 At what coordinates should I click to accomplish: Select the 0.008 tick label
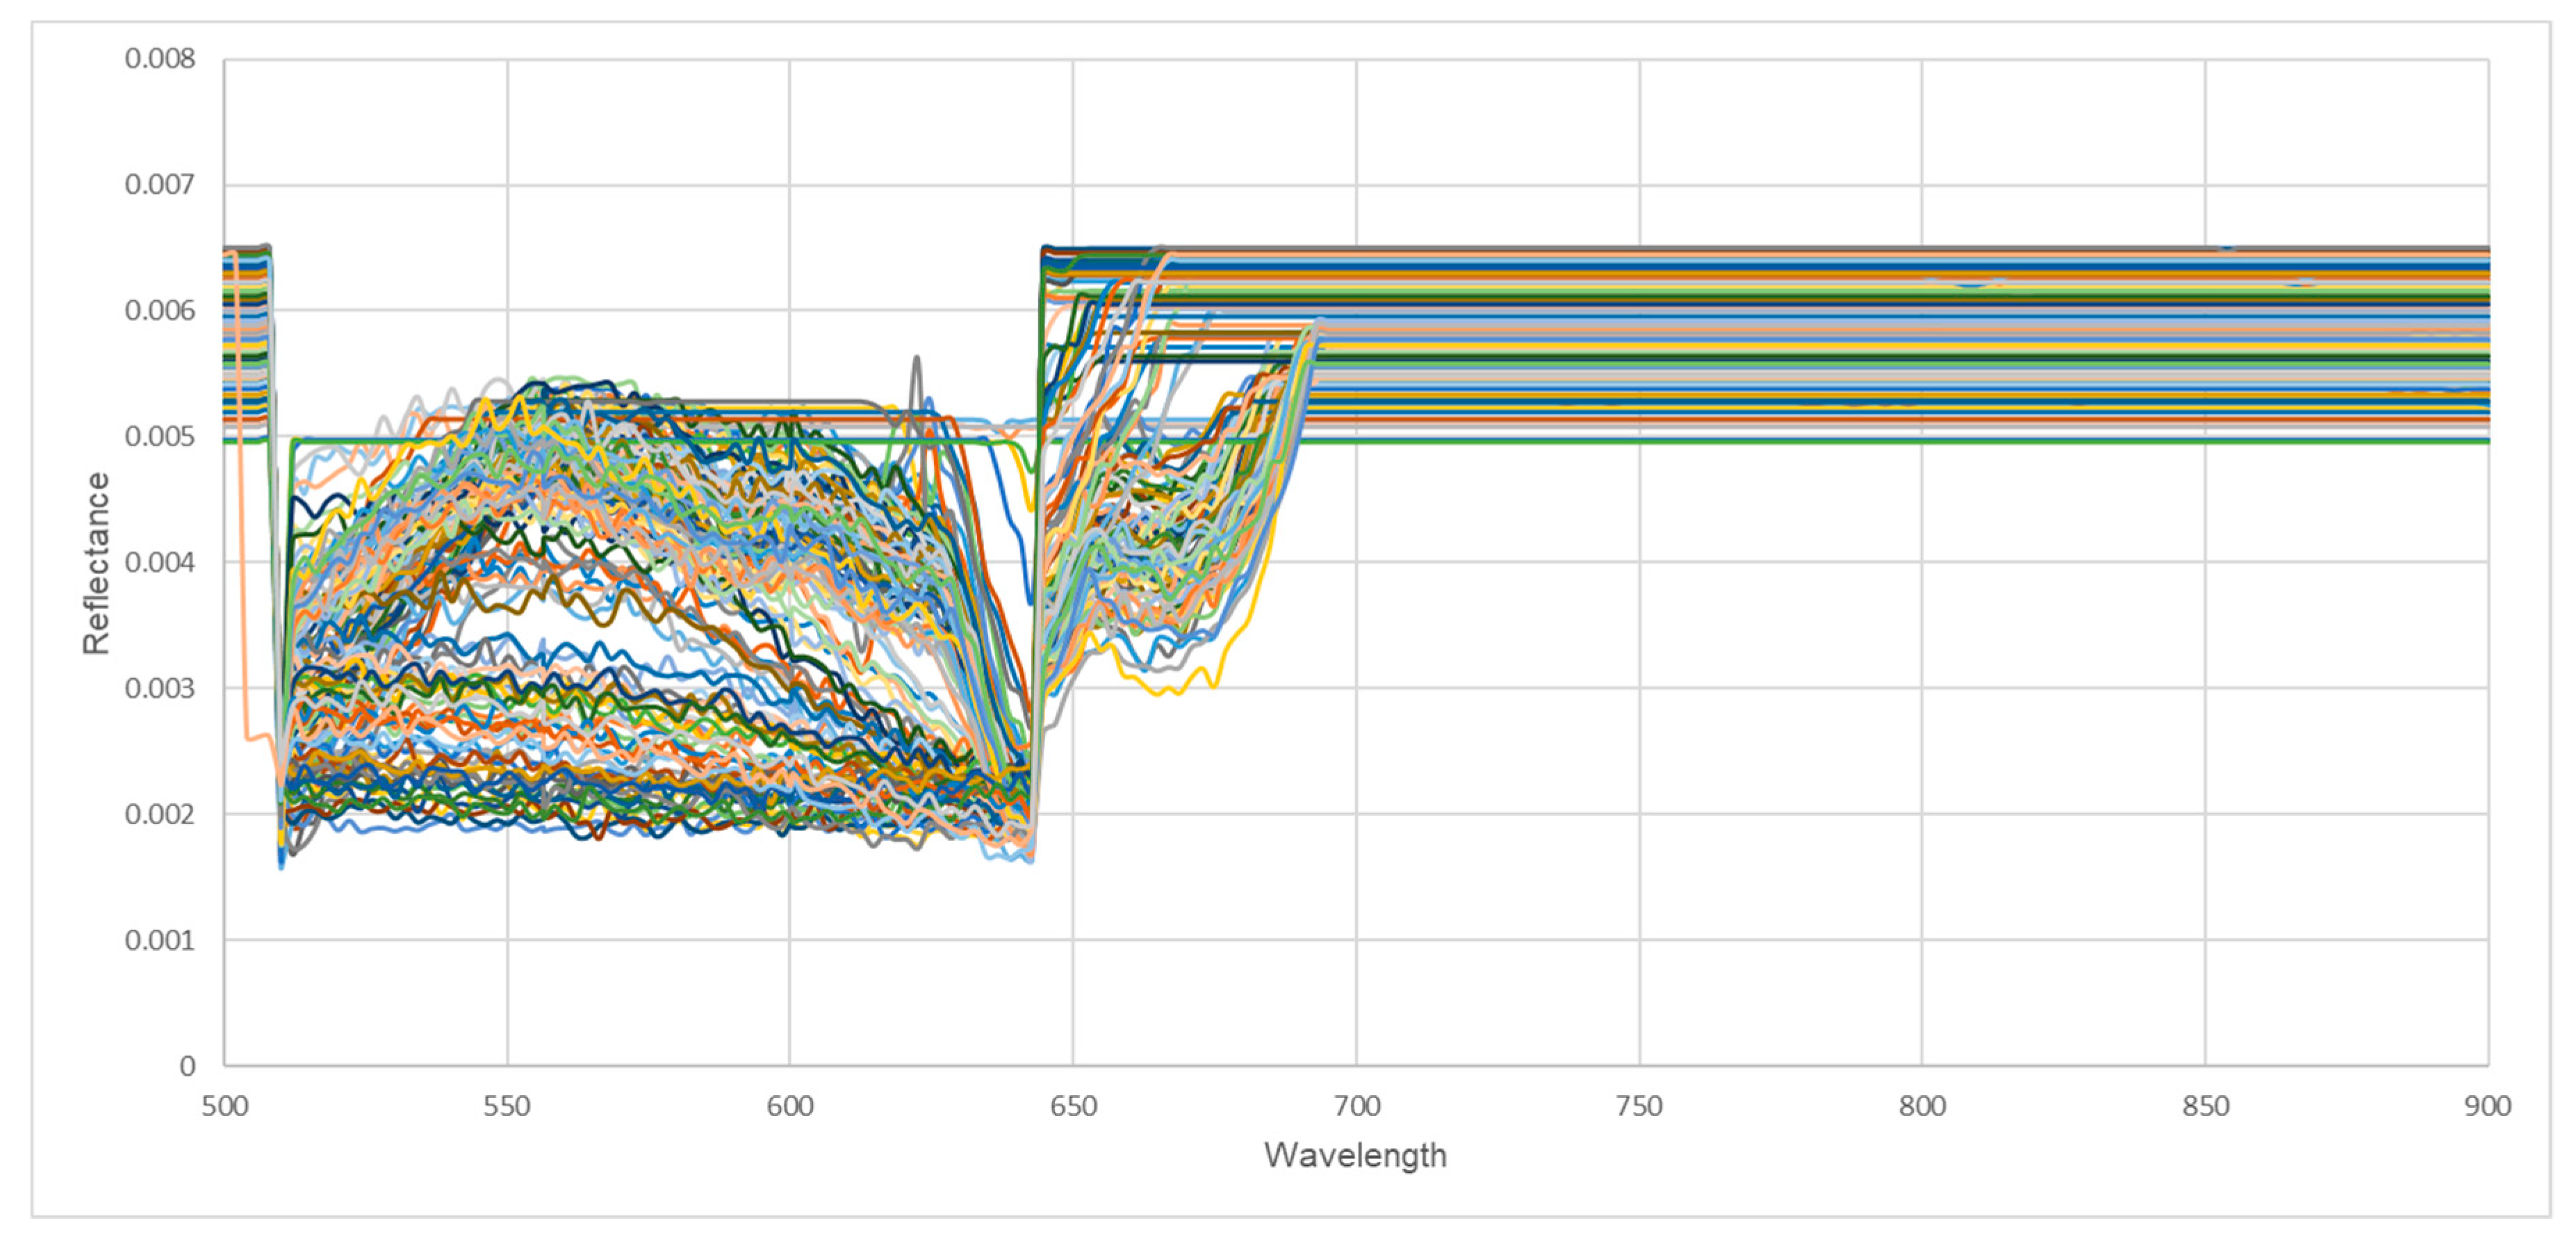(x=160, y=59)
